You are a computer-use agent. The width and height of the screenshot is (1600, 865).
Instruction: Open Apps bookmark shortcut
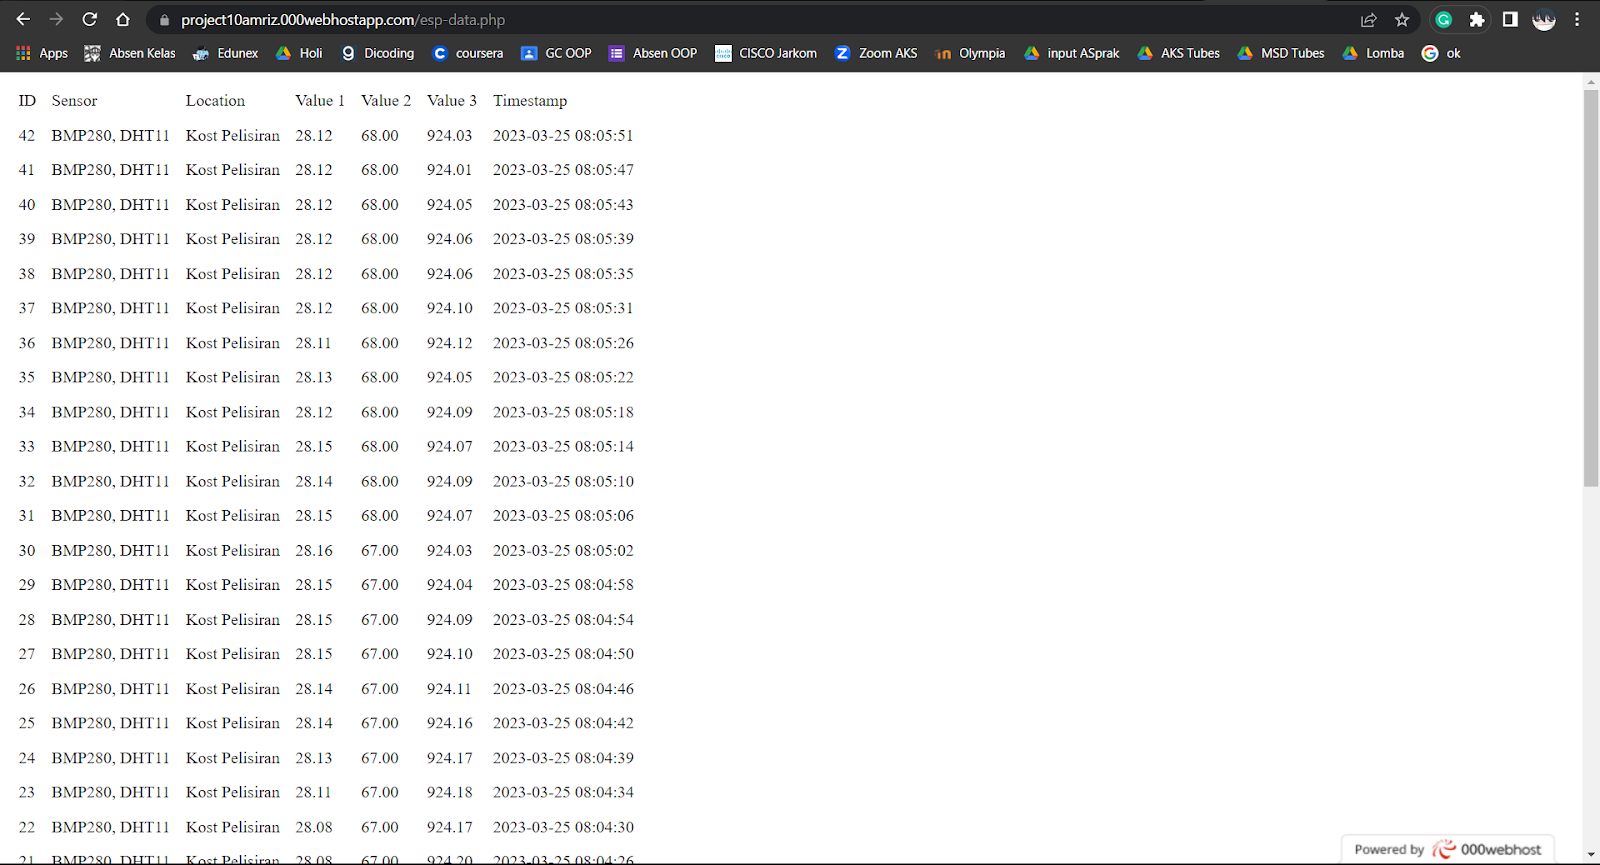click(x=42, y=53)
